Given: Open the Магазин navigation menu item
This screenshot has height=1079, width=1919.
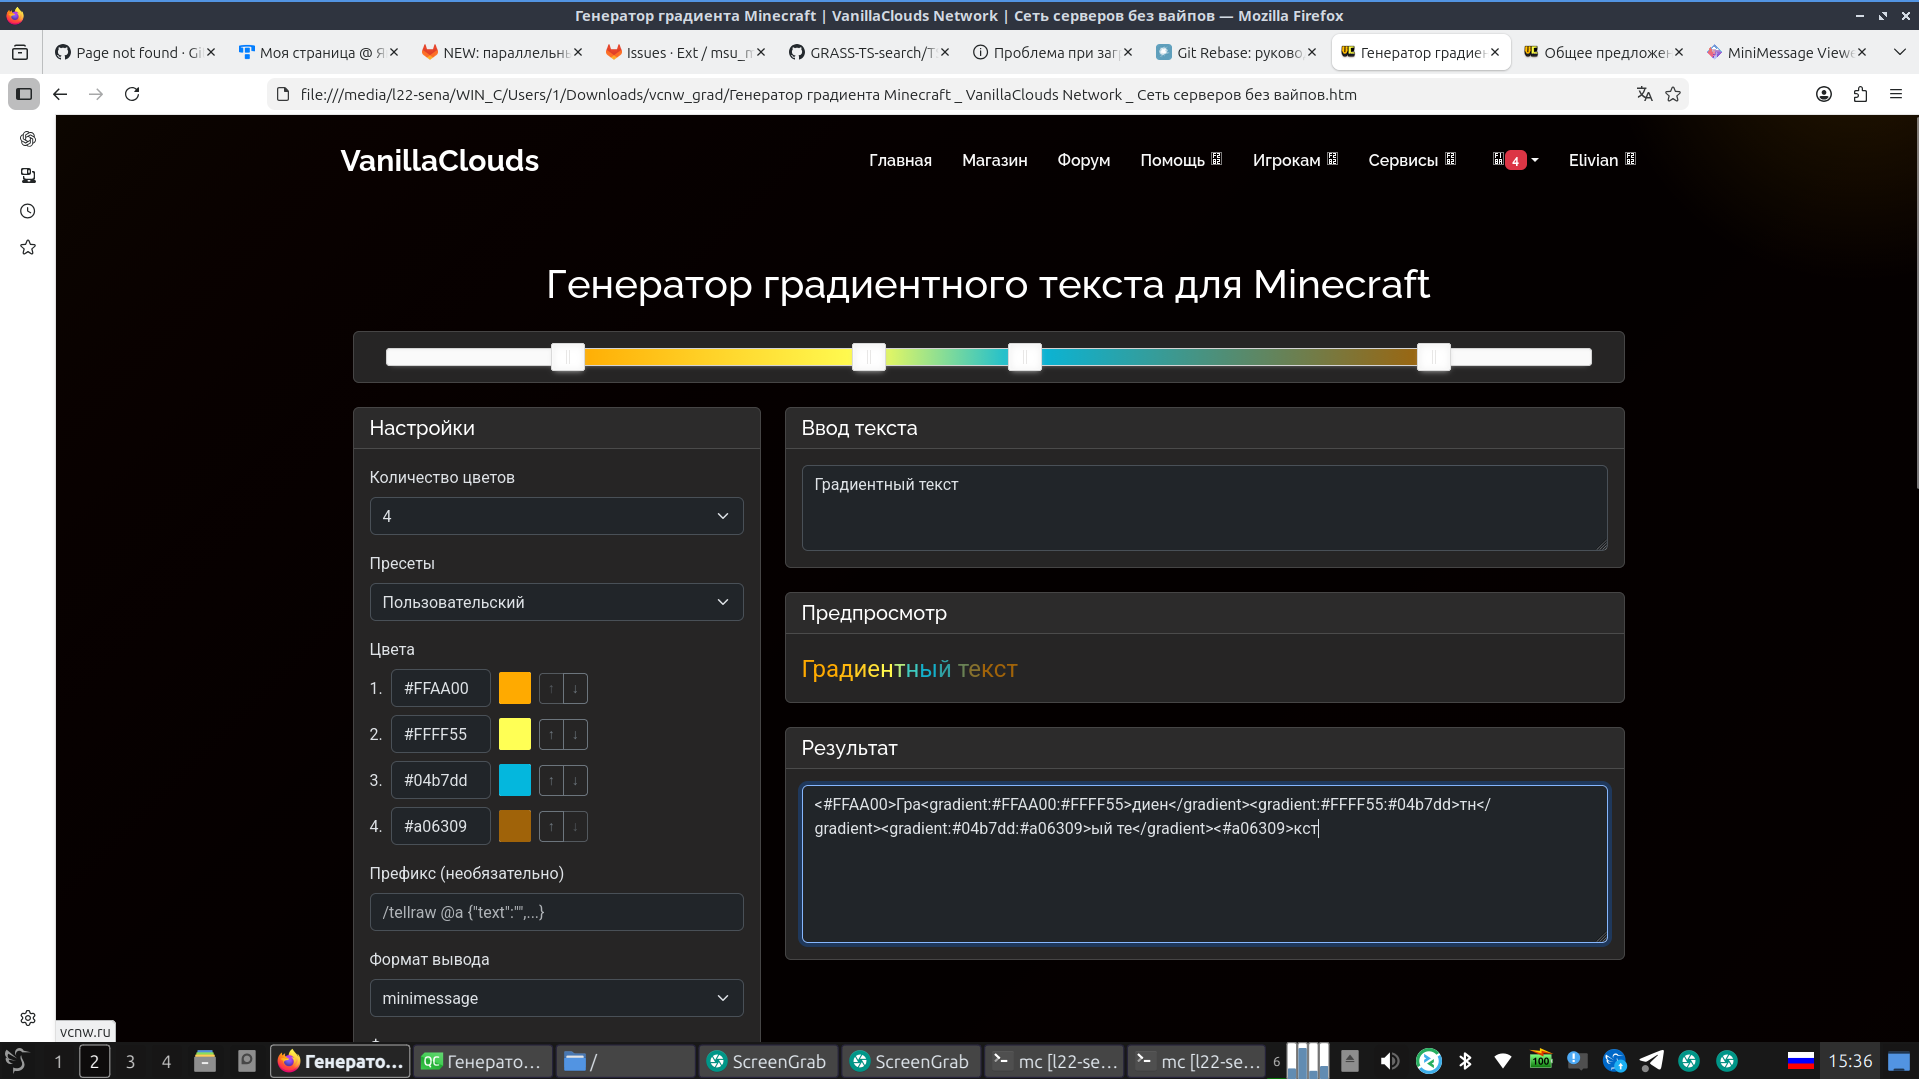Looking at the screenshot, I should [x=994, y=160].
